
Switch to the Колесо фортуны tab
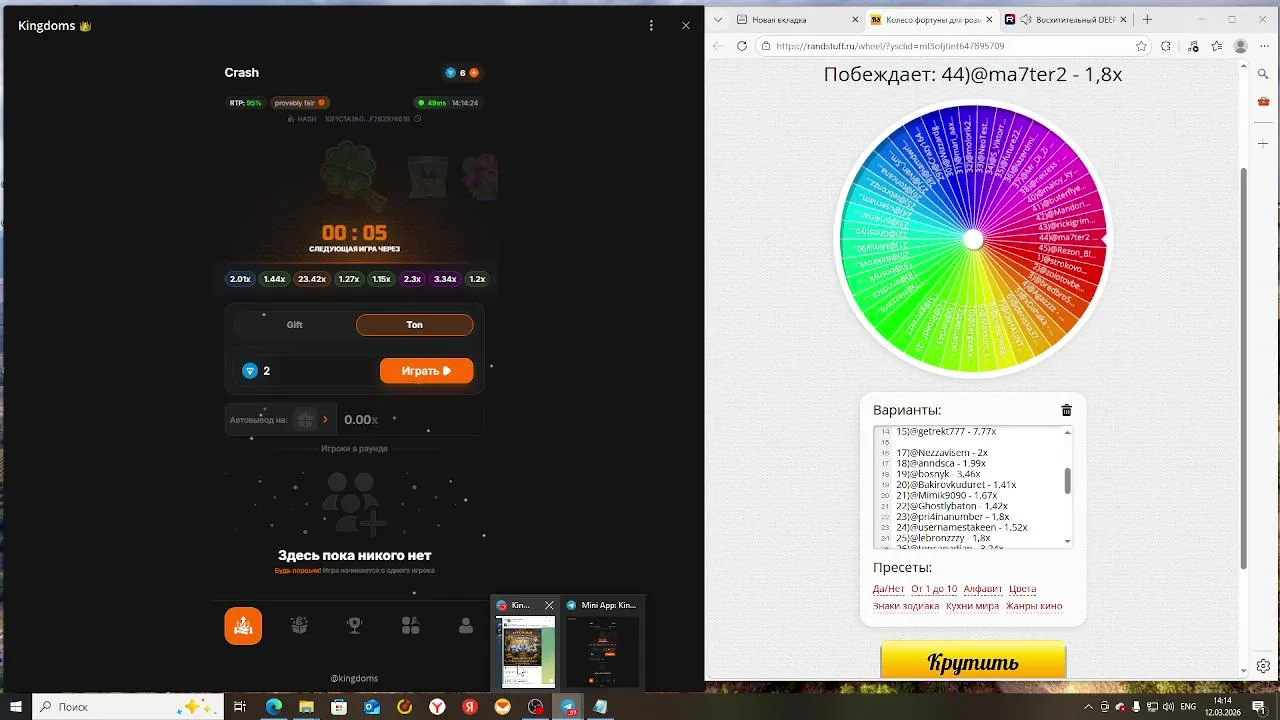point(931,19)
